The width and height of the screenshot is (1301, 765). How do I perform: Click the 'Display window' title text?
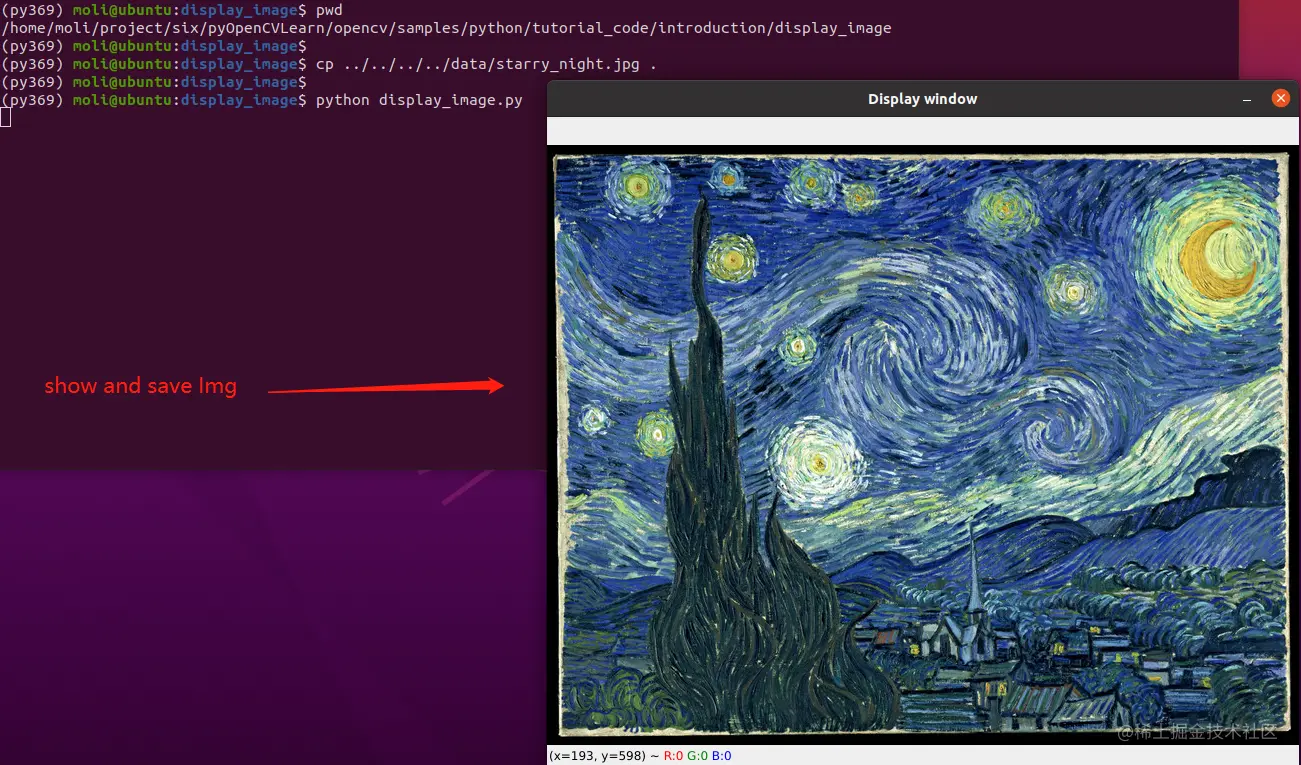coord(922,99)
